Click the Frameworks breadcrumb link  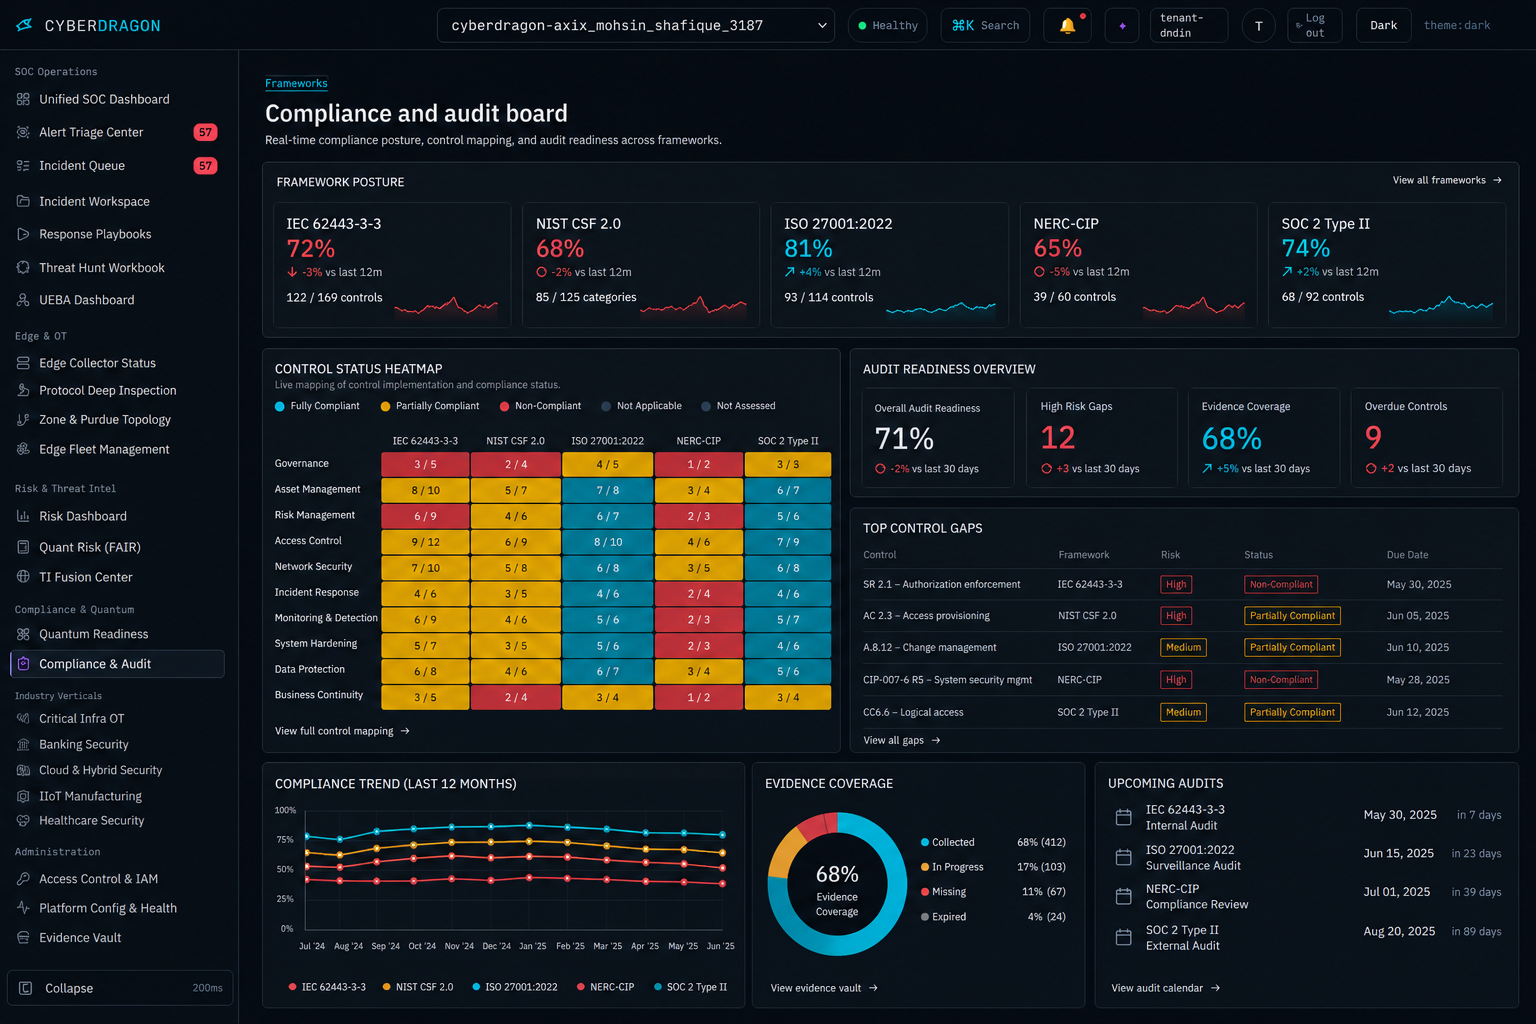(x=296, y=84)
